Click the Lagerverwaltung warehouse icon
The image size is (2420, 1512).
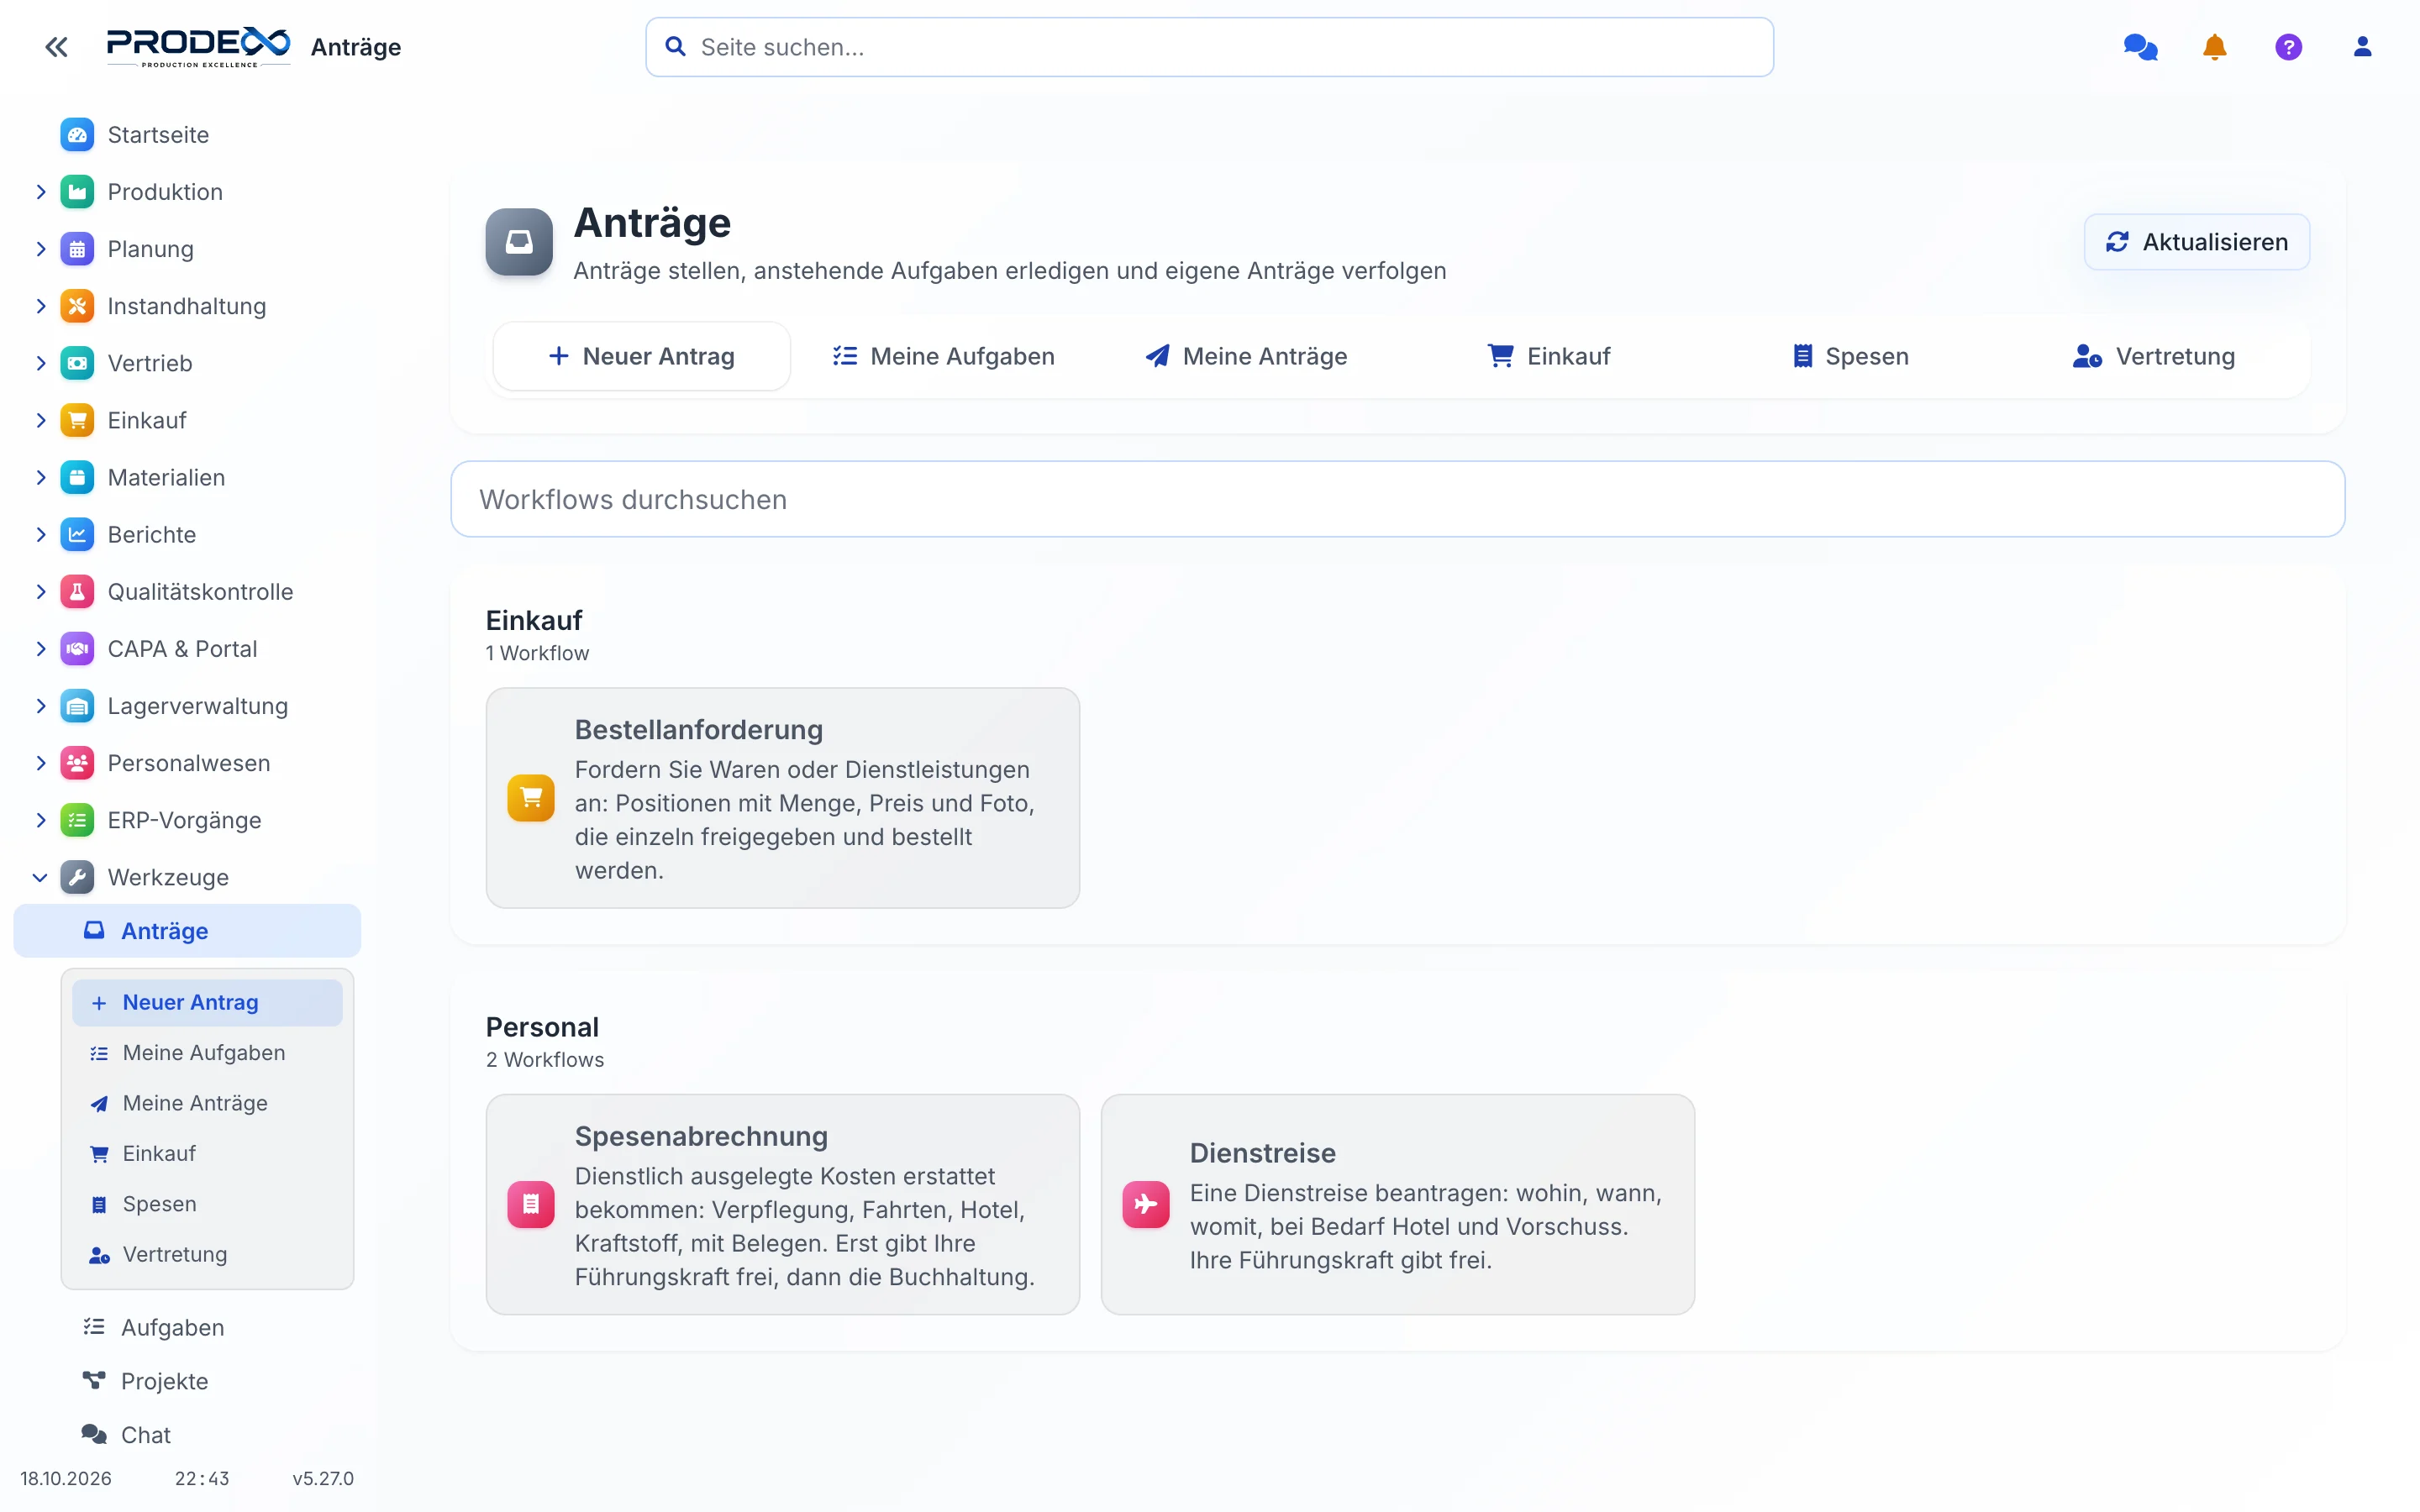tap(77, 706)
